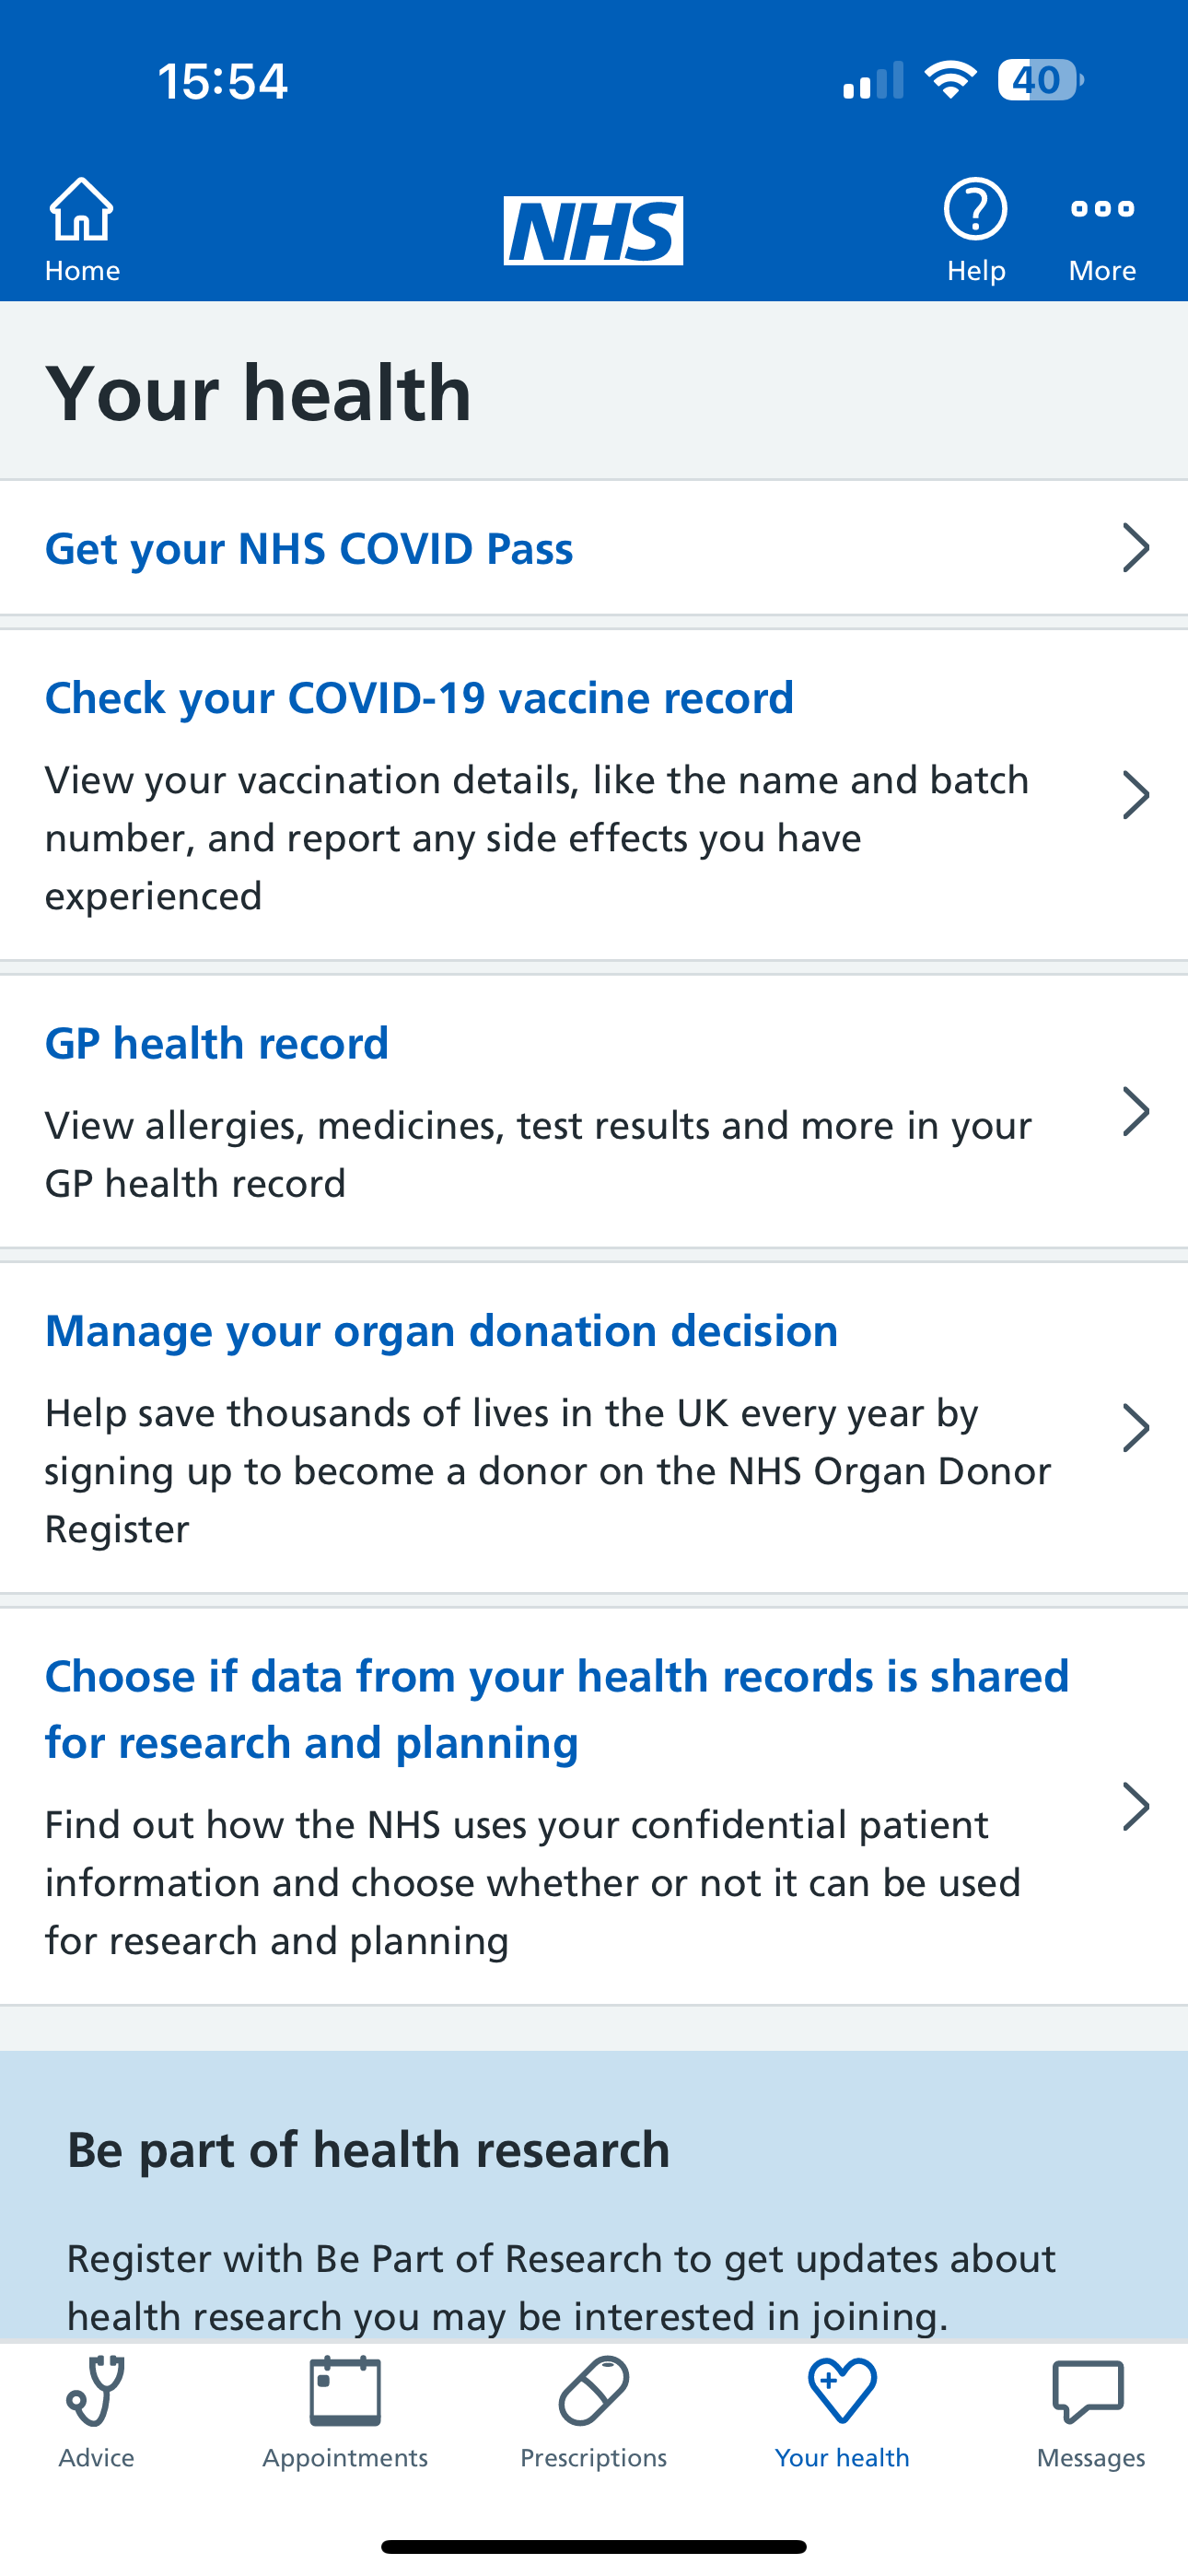Tap the Your health heart icon
This screenshot has height=2576, width=1188.
click(842, 2391)
